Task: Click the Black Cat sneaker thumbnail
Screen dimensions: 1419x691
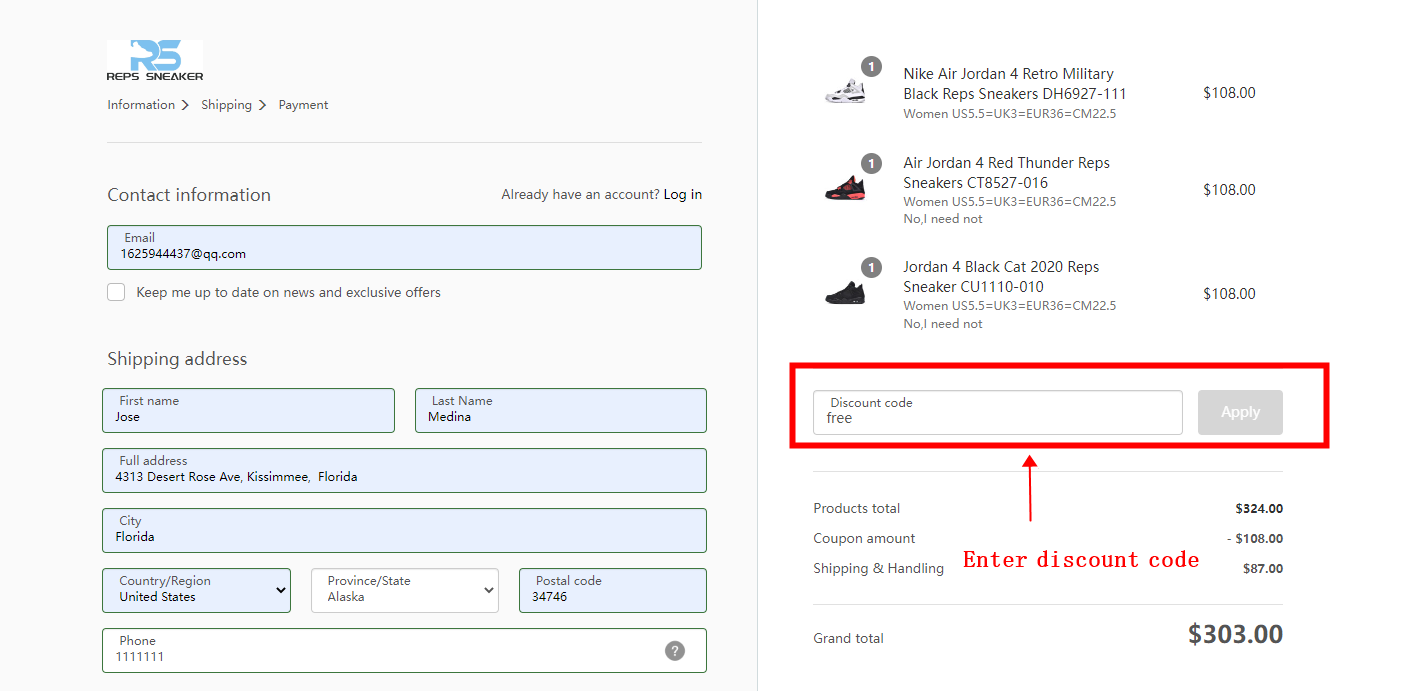Action: [x=845, y=291]
